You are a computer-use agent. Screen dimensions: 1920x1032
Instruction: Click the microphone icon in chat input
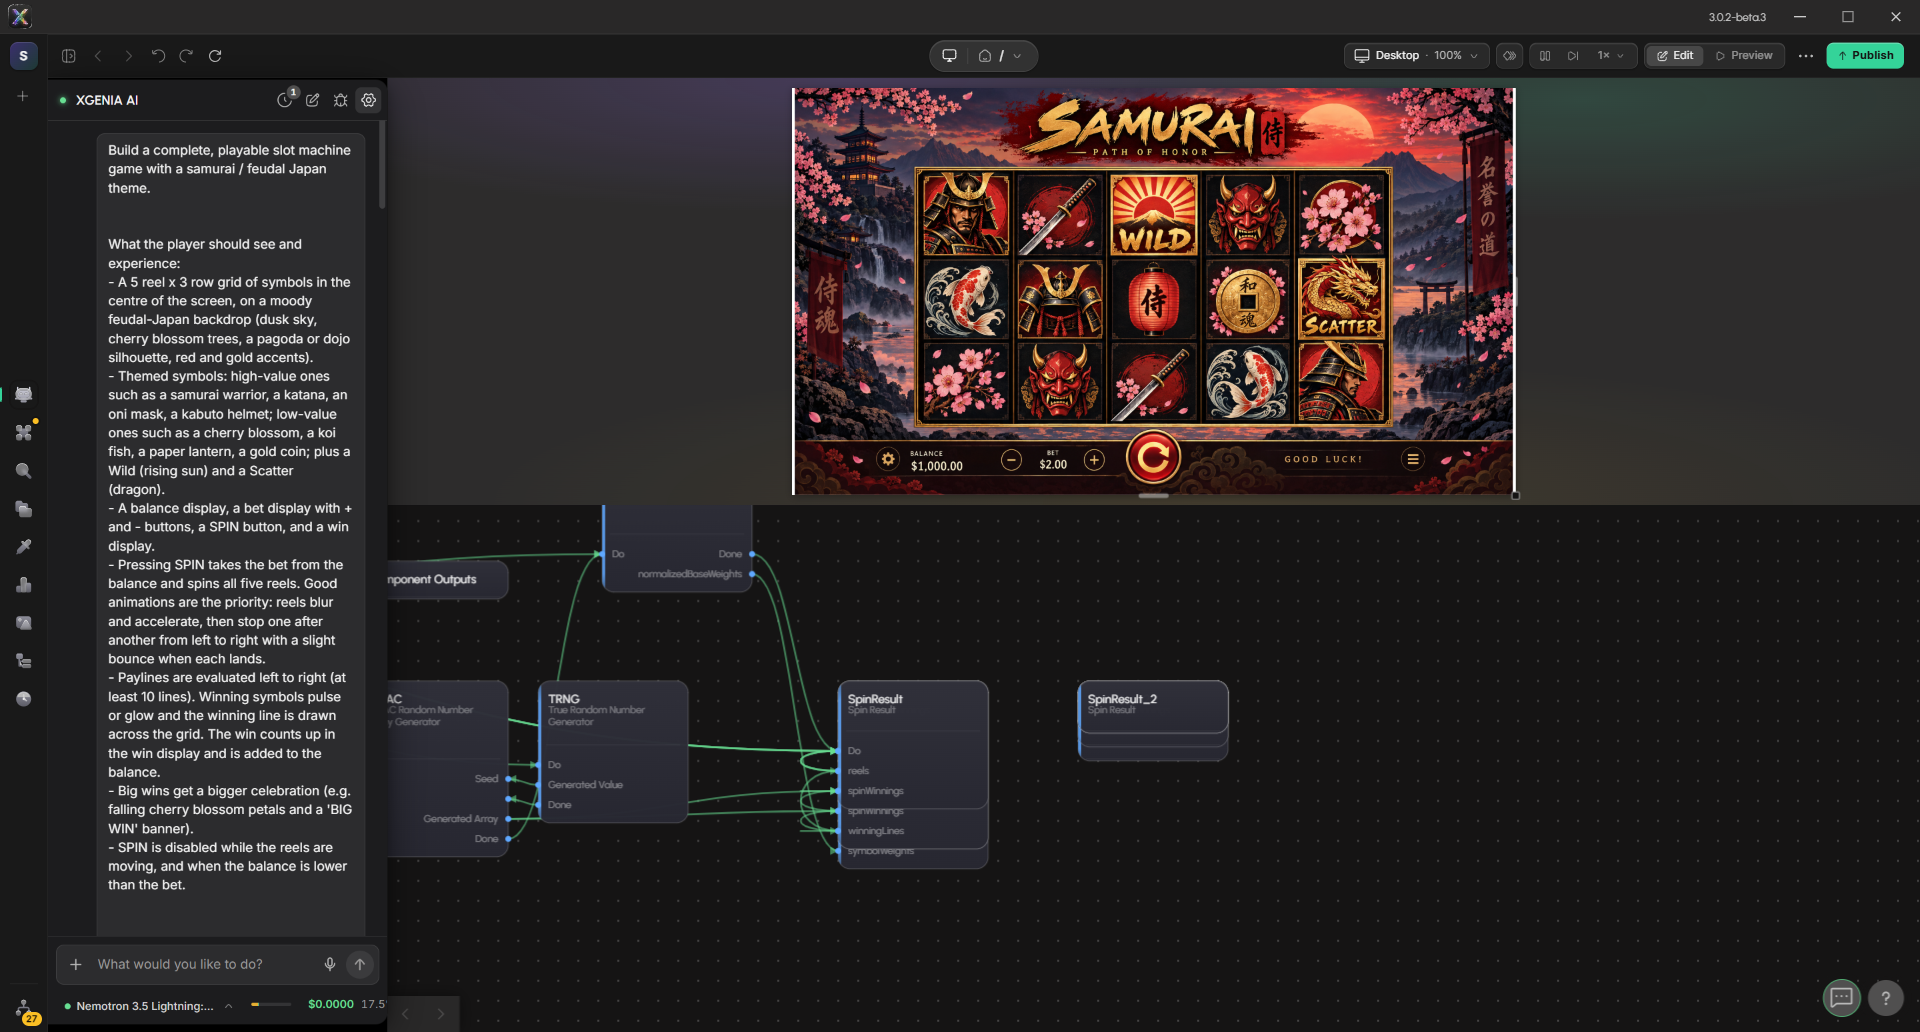click(330, 964)
